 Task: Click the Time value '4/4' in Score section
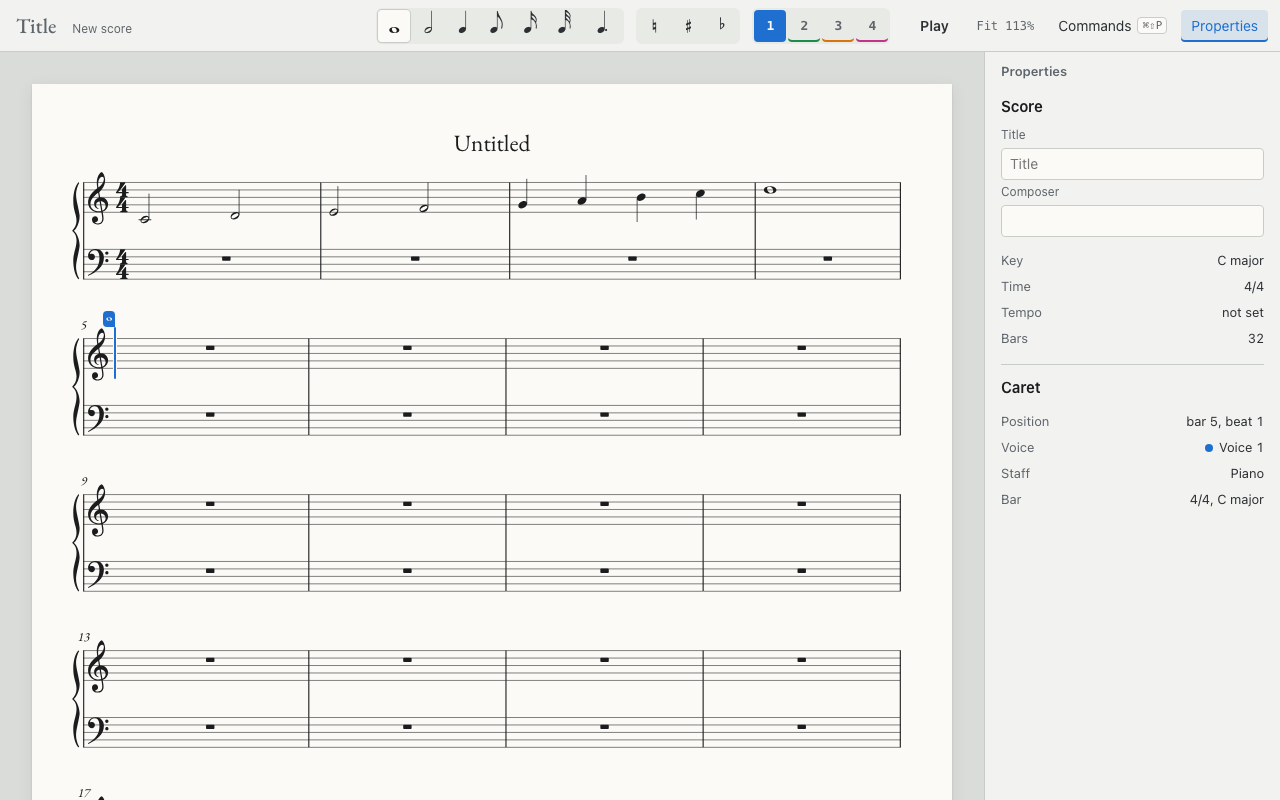pos(1254,287)
